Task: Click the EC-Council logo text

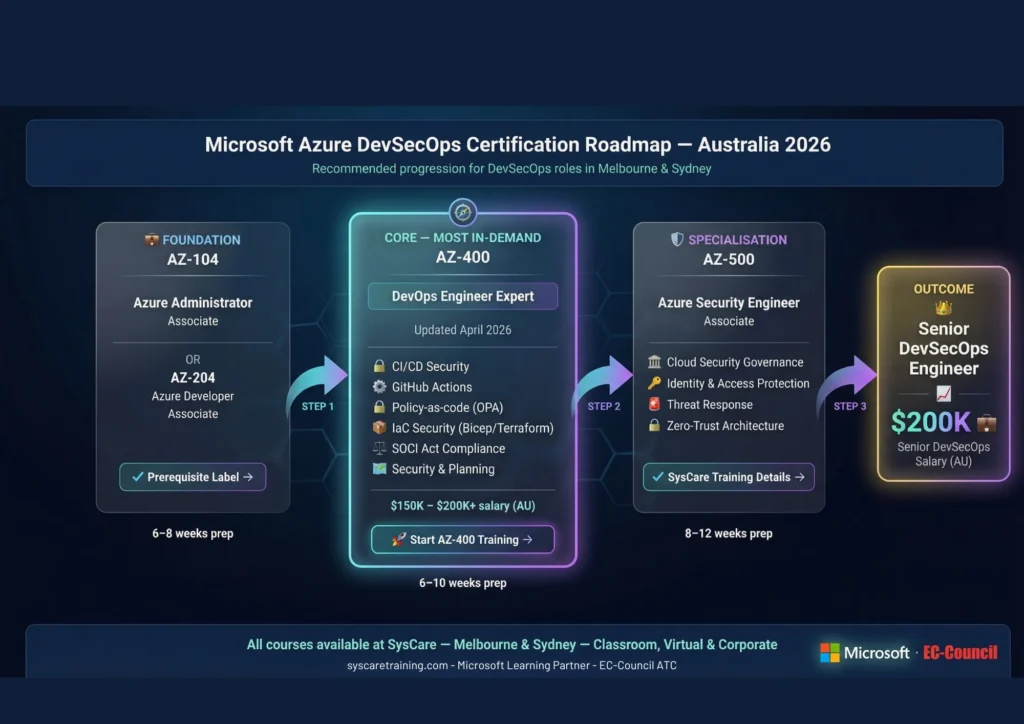Action: coord(960,652)
